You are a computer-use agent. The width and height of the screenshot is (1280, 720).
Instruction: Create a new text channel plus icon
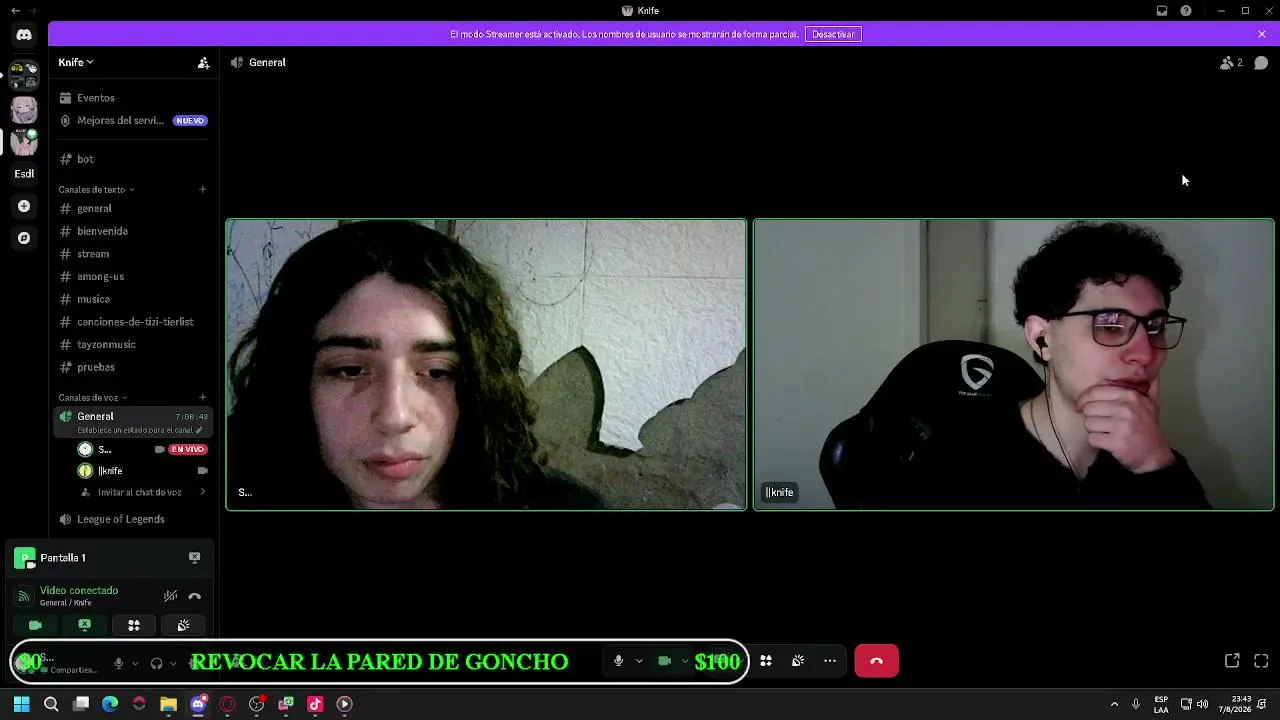click(202, 189)
